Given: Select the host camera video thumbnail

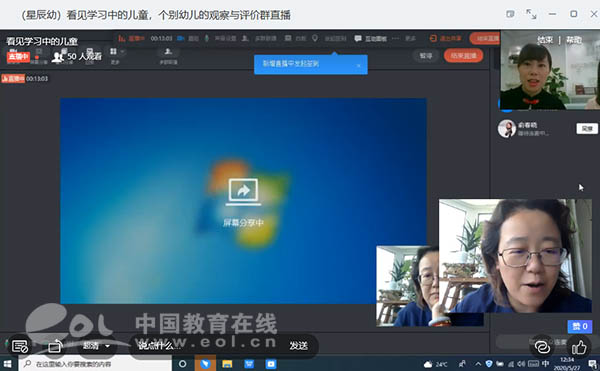Looking at the screenshot, I should tap(550, 70).
